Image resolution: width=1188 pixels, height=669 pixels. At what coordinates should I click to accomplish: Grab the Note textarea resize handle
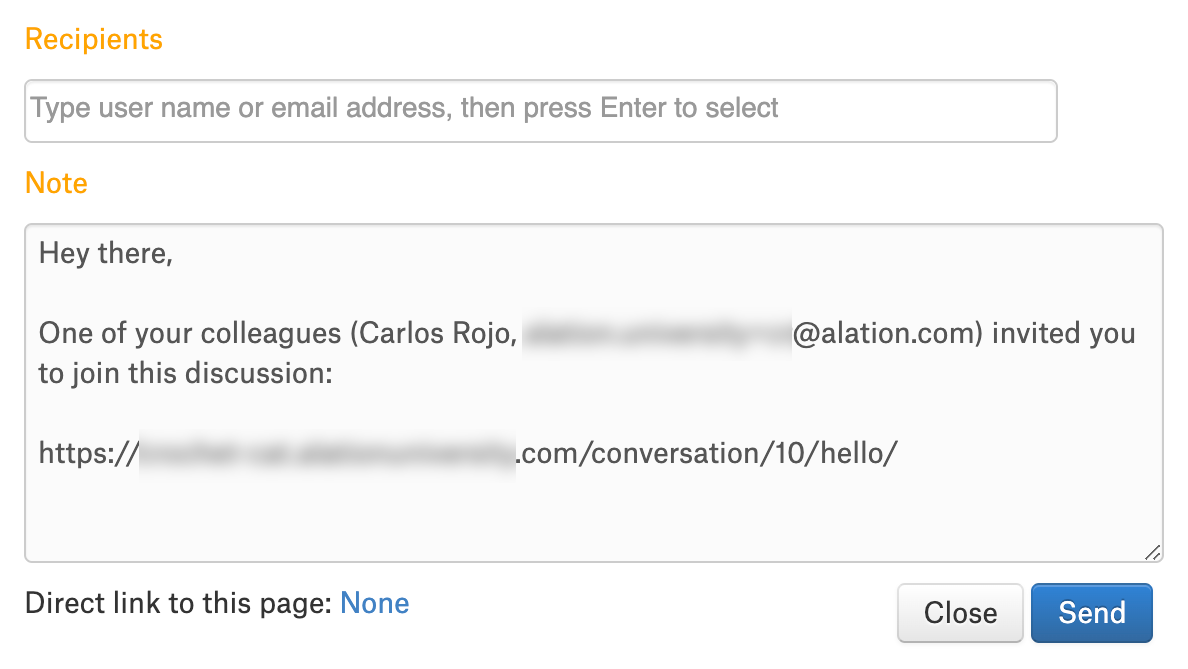[x=1152, y=552]
